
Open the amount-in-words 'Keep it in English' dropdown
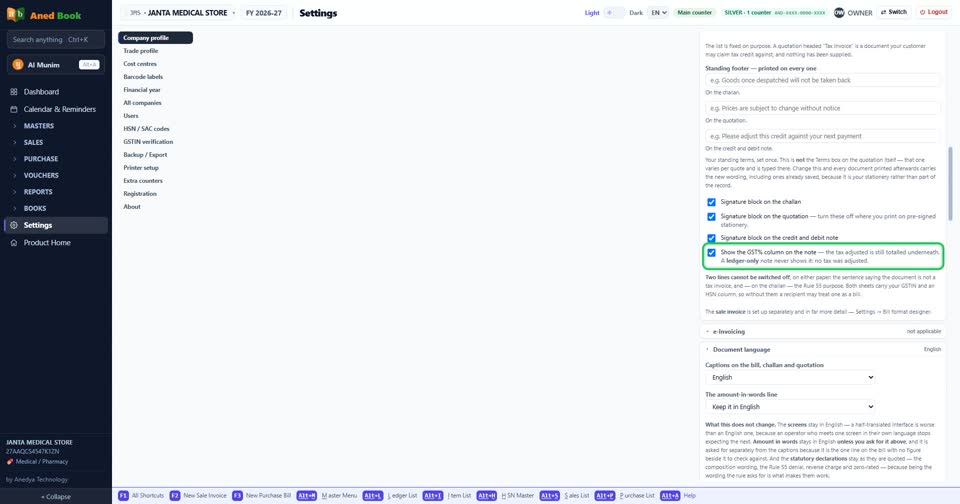(x=790, y=407)
